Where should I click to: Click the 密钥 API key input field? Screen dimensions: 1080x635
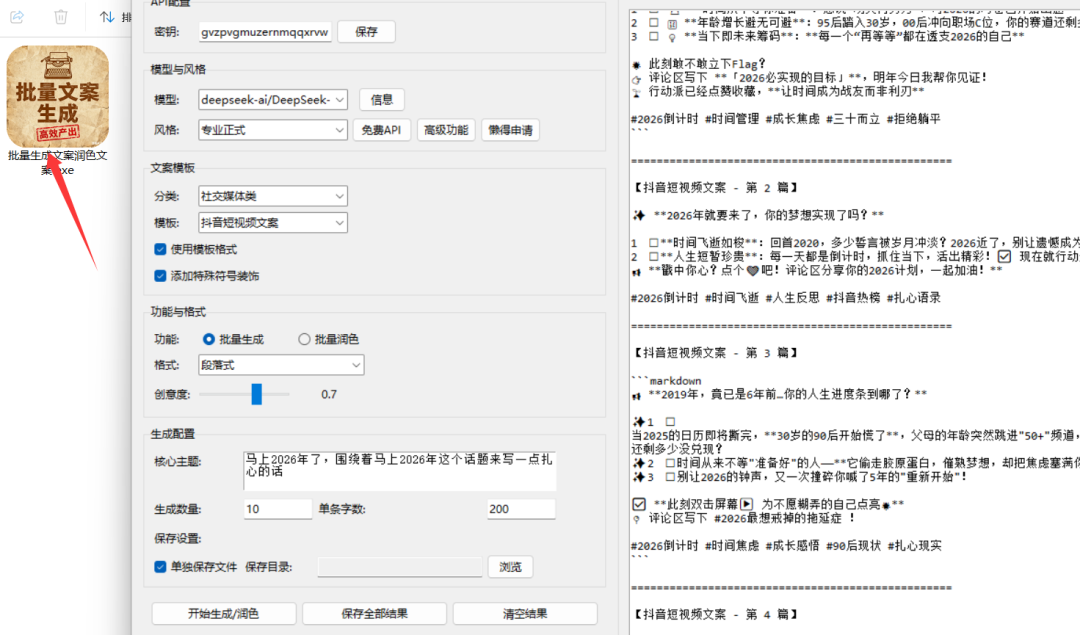(x=265, y=32)
